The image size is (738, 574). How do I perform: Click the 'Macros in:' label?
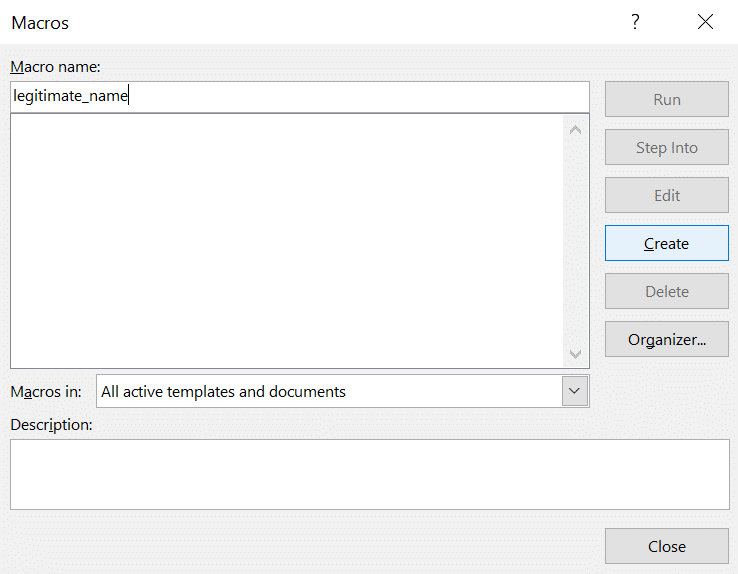pyautogui.click(x=46, y=392)
